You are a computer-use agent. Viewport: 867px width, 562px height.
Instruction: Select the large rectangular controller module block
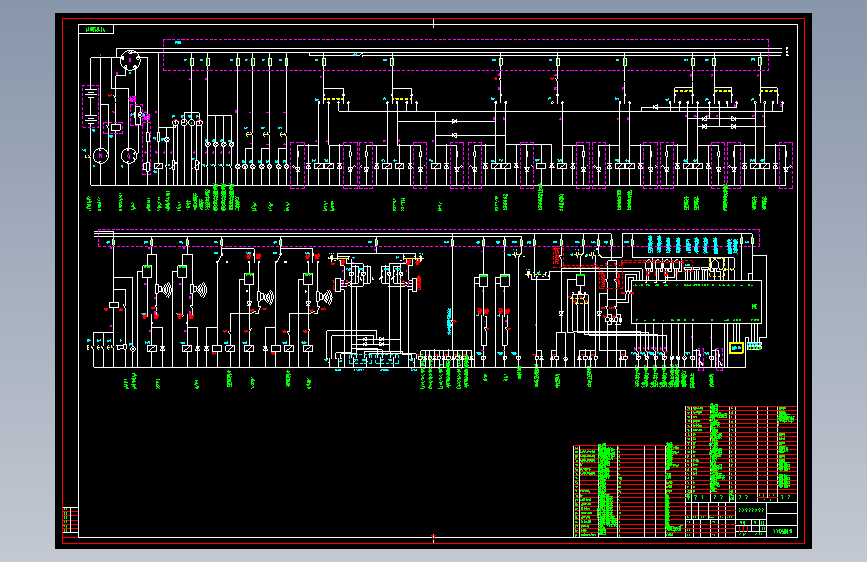point(697,302)
